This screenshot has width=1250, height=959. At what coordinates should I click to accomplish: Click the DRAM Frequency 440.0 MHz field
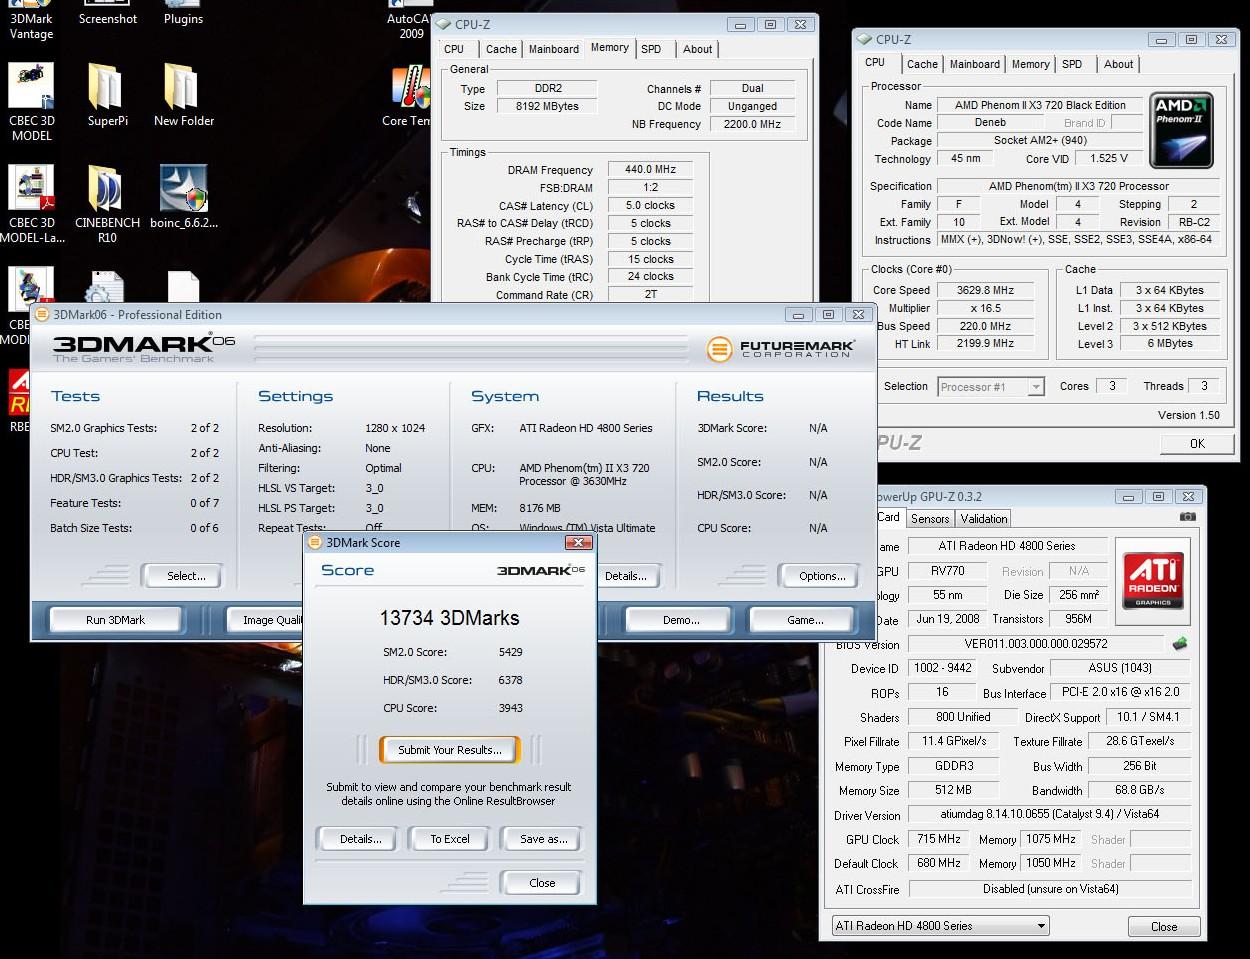[x=651, y=170]
